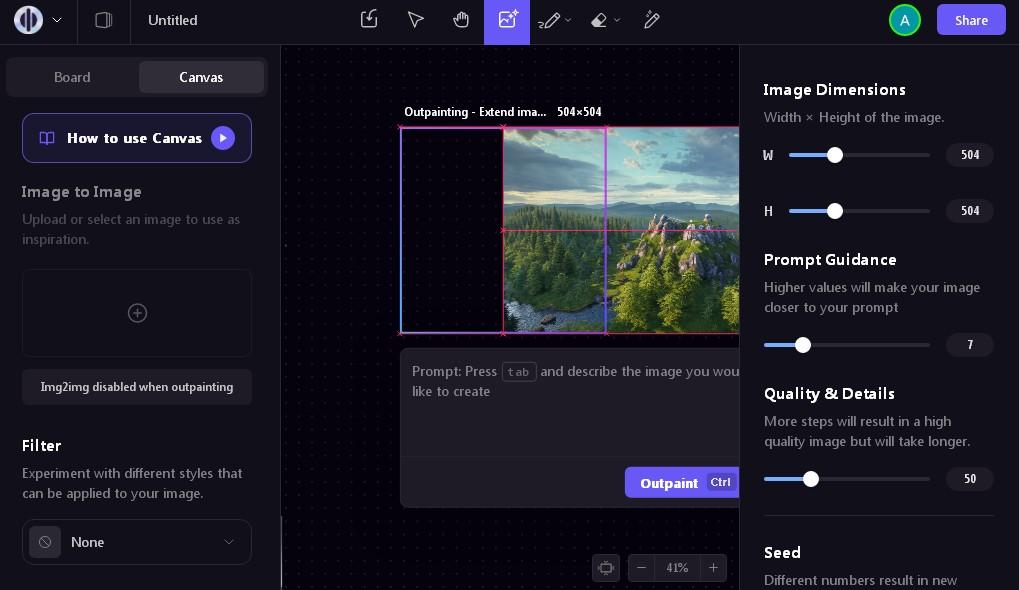Expand the logo menu chevron
The height and width of the screenshot is (590, 1019).
[57, 20]
